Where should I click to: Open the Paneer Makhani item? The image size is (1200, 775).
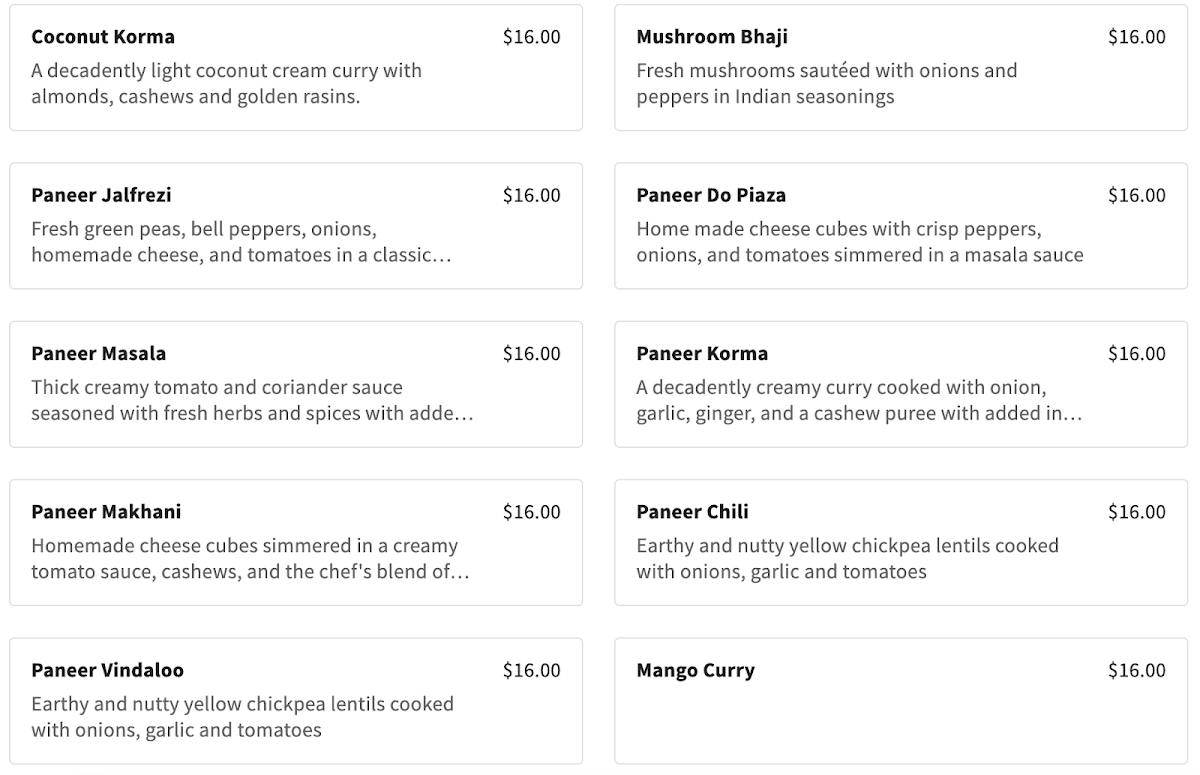pyautogui.click(x=295, y=542)
